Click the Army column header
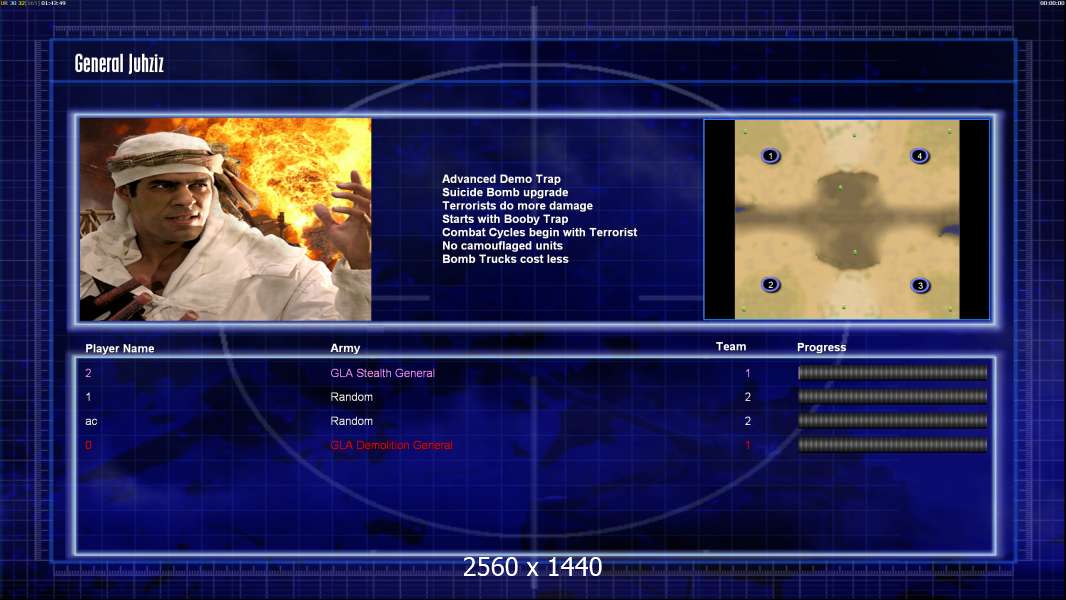Screen dimensions: 1066x600 pos(345,348)
